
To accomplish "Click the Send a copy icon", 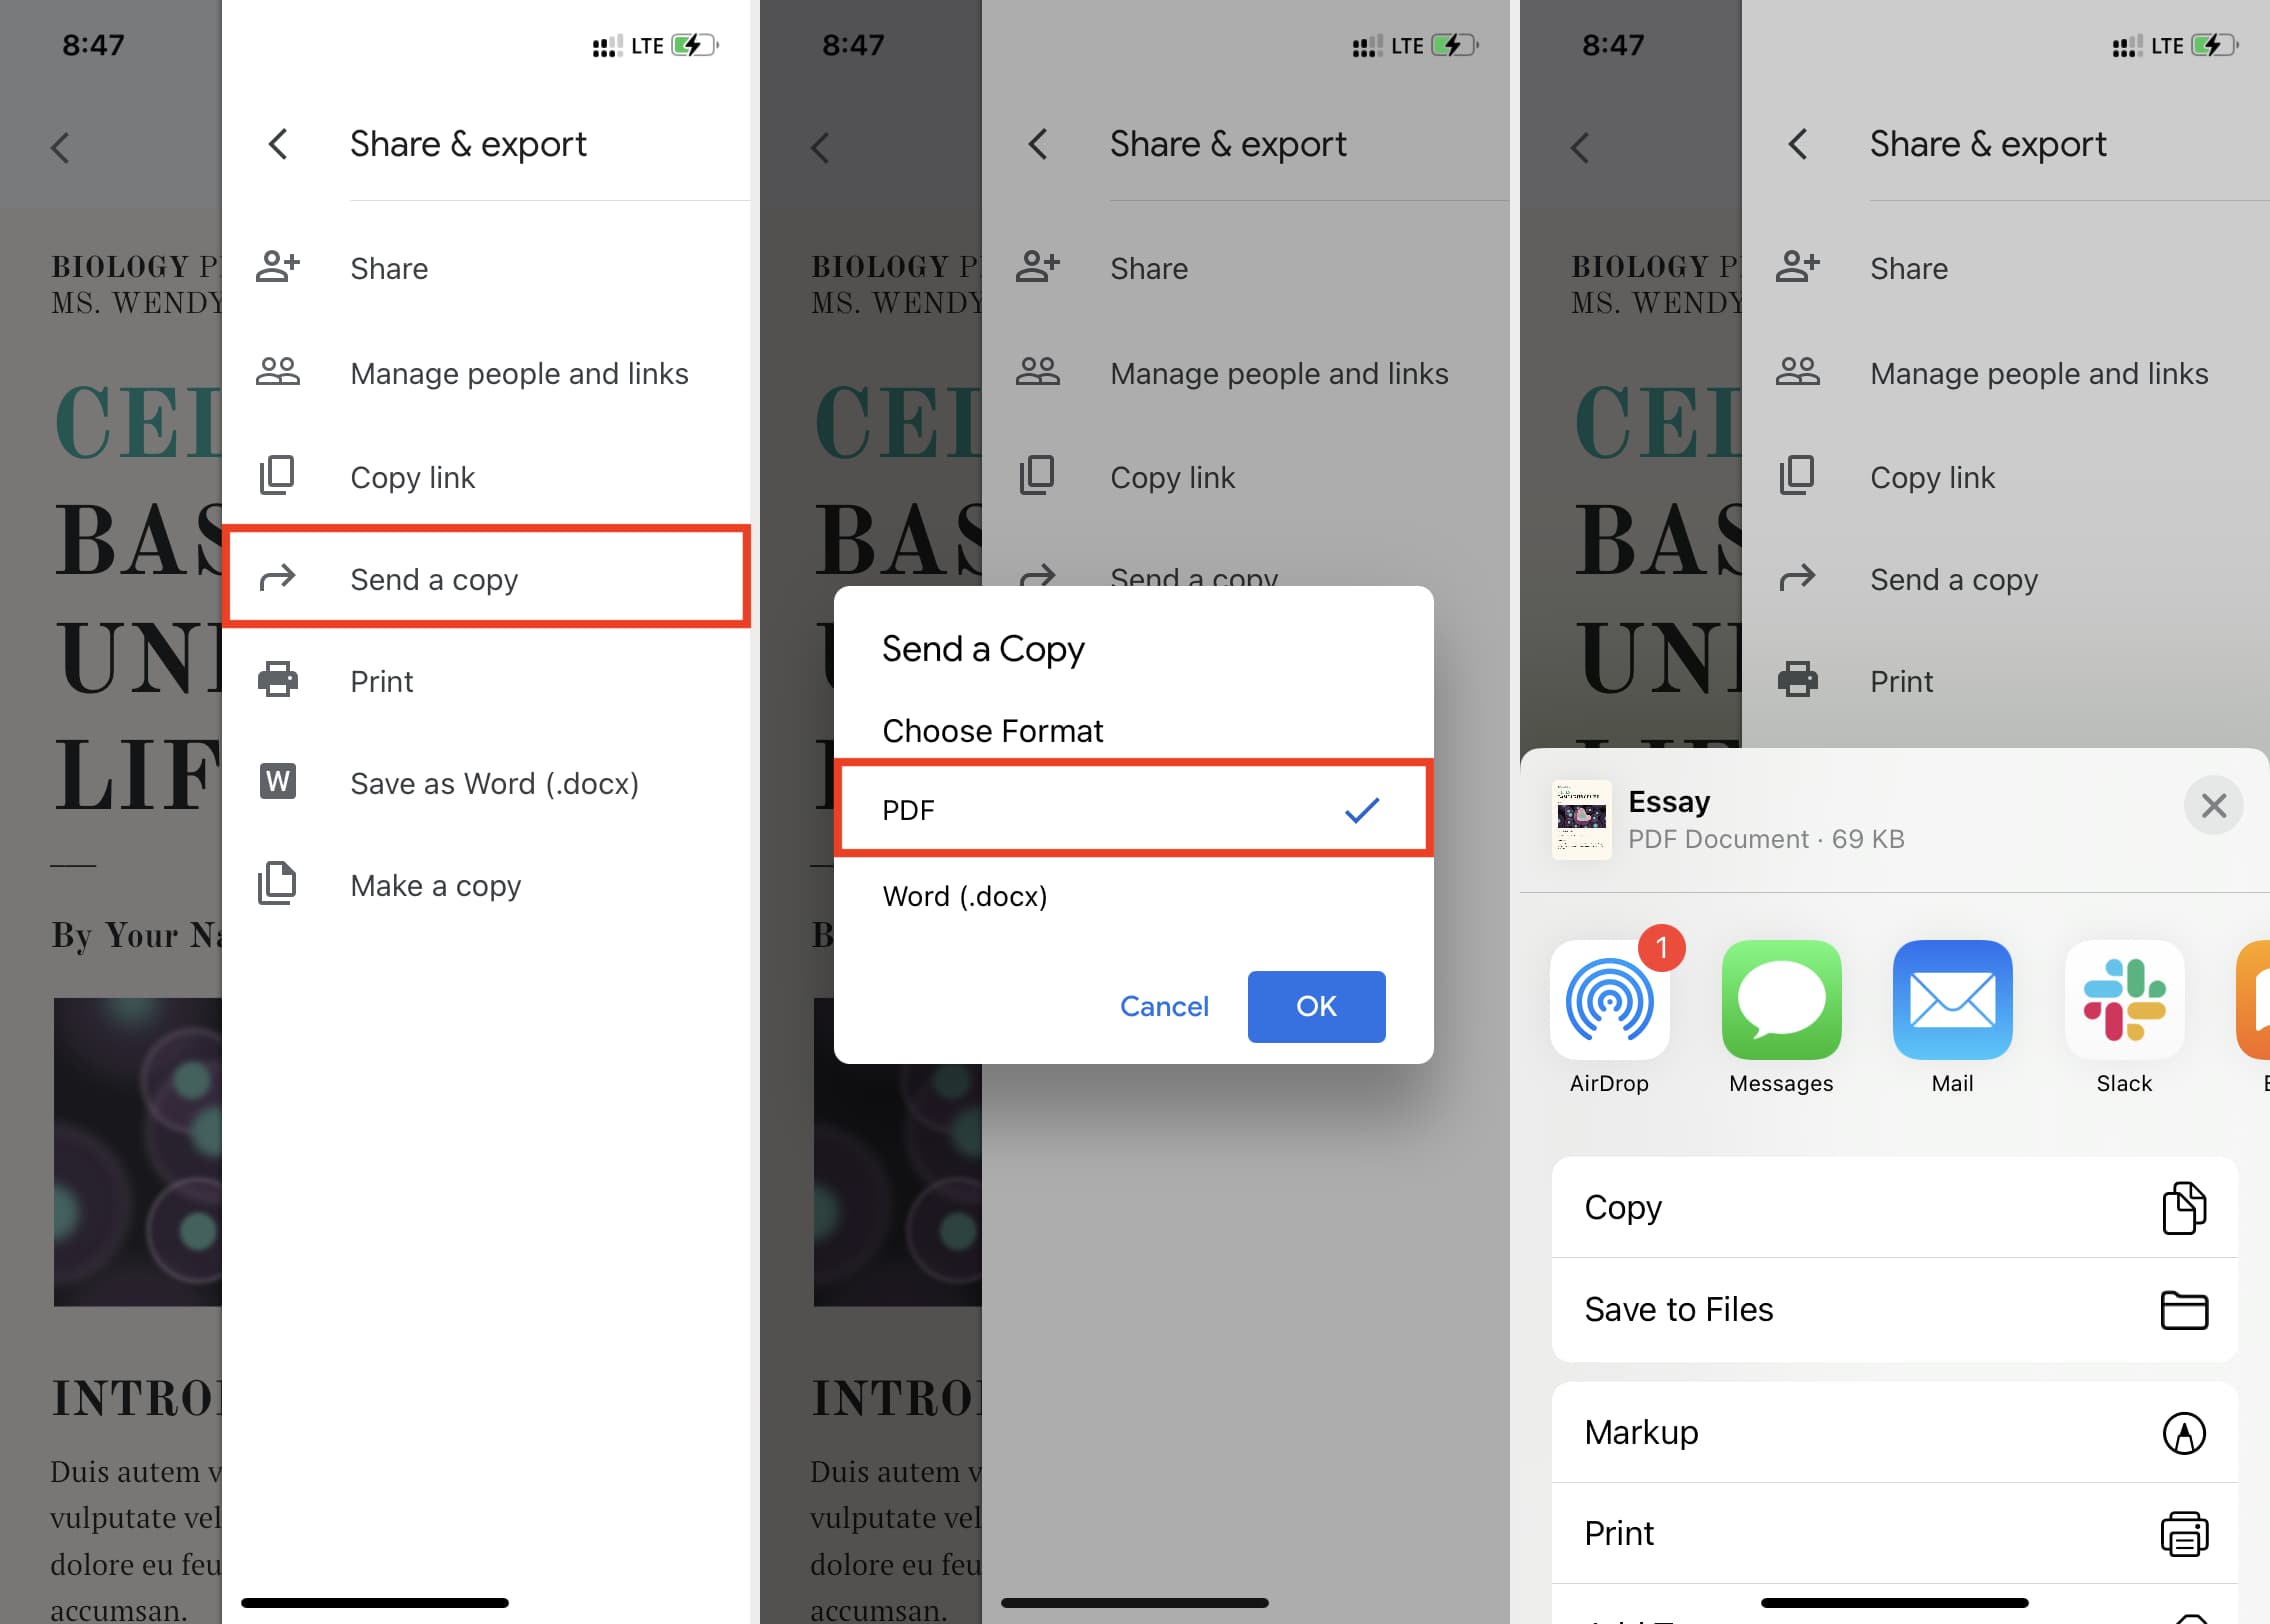I will pos(278,576).
